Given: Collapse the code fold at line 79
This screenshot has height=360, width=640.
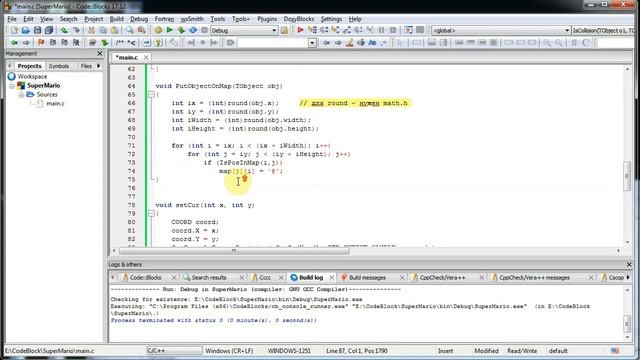Looking at the screenshot, I should click(x=151, y=213).
